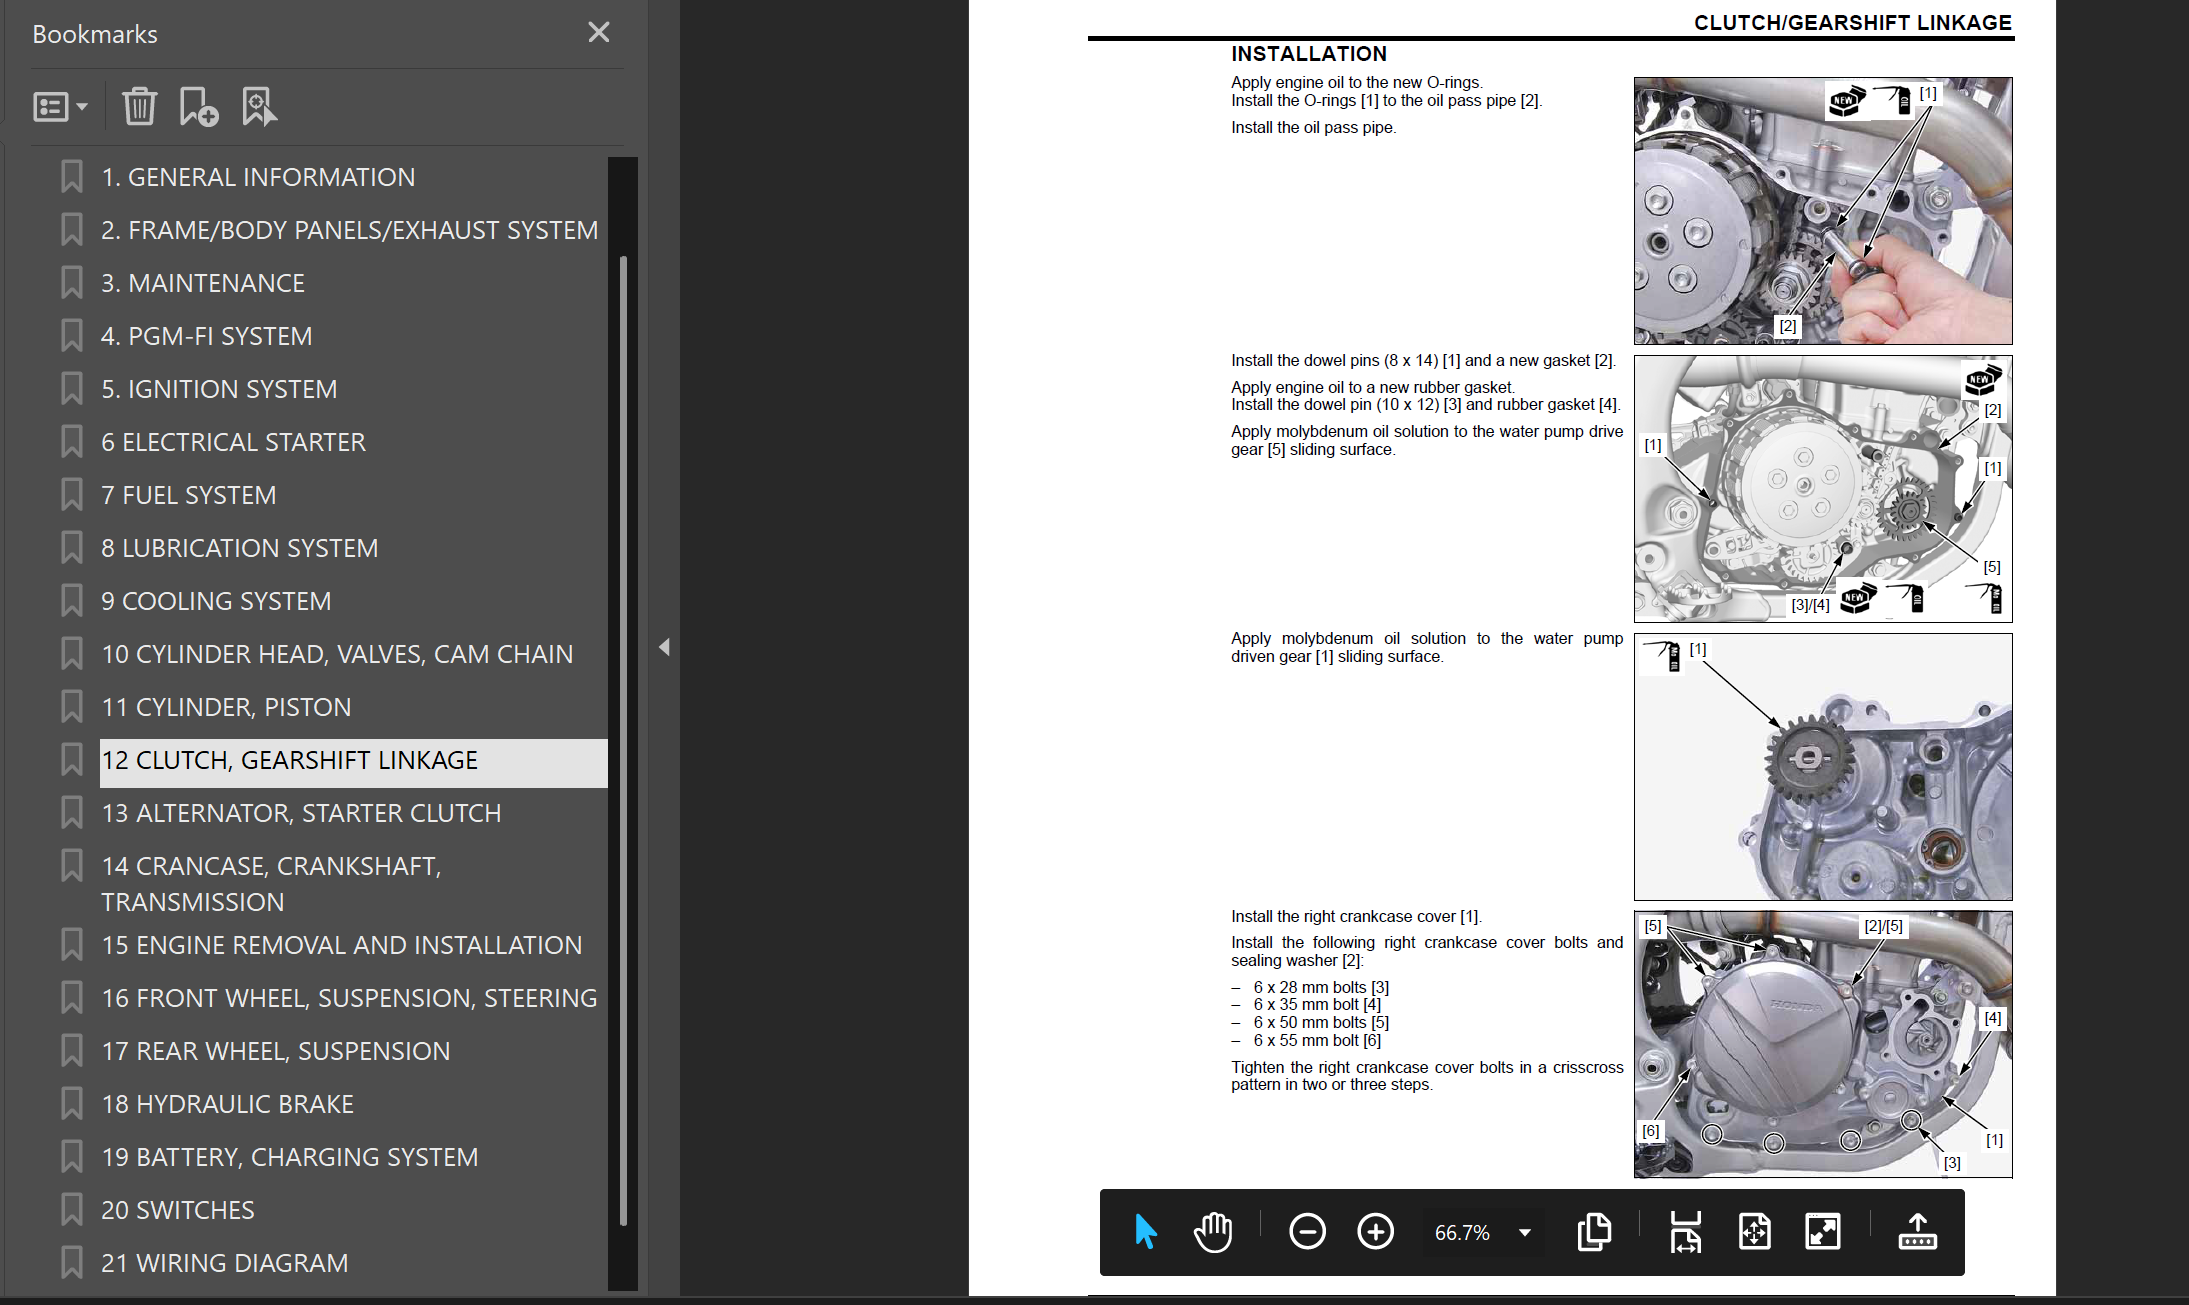The width and height of the screenshot is (2189, 1305).
Task: Select the 5. IGNITION SYSTEM bookmark
Action: pos(219,389)
